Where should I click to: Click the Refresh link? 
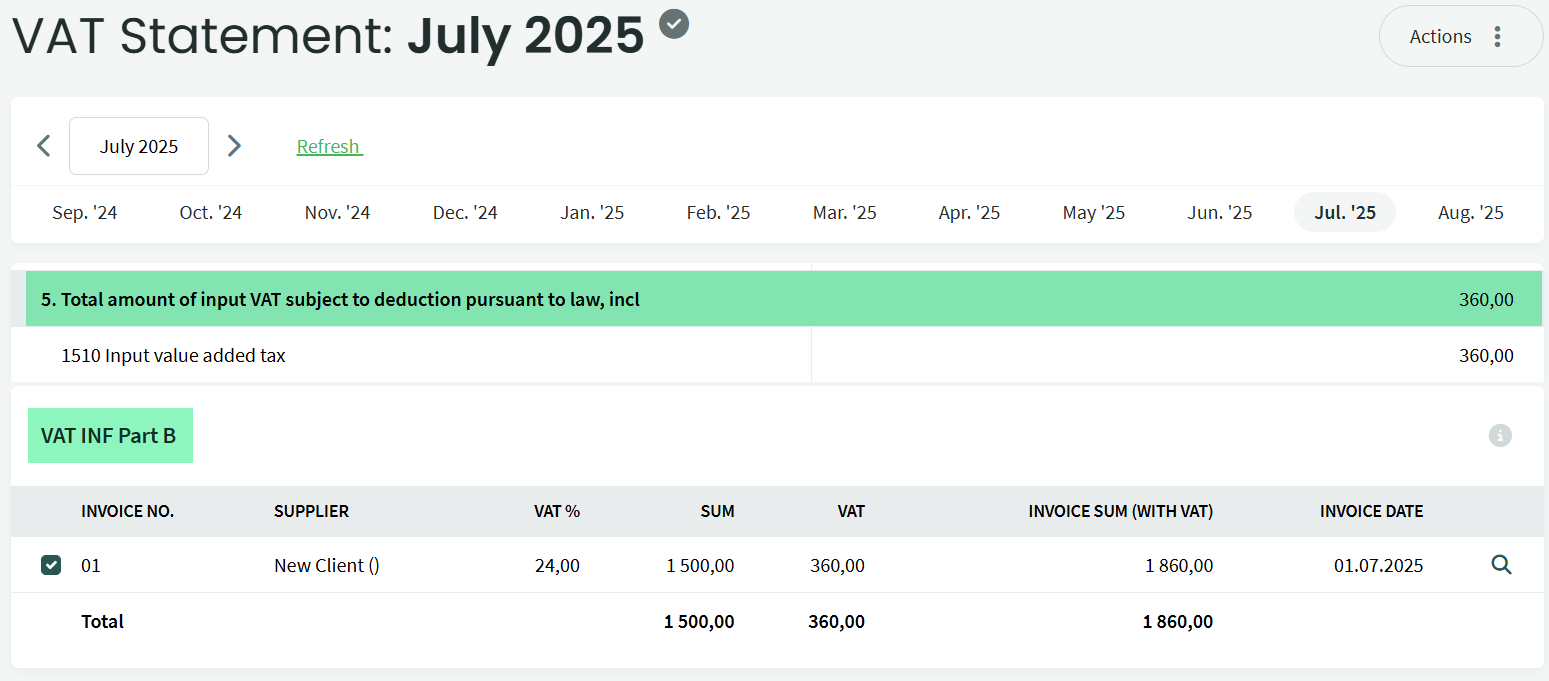(x=329, y=147)
